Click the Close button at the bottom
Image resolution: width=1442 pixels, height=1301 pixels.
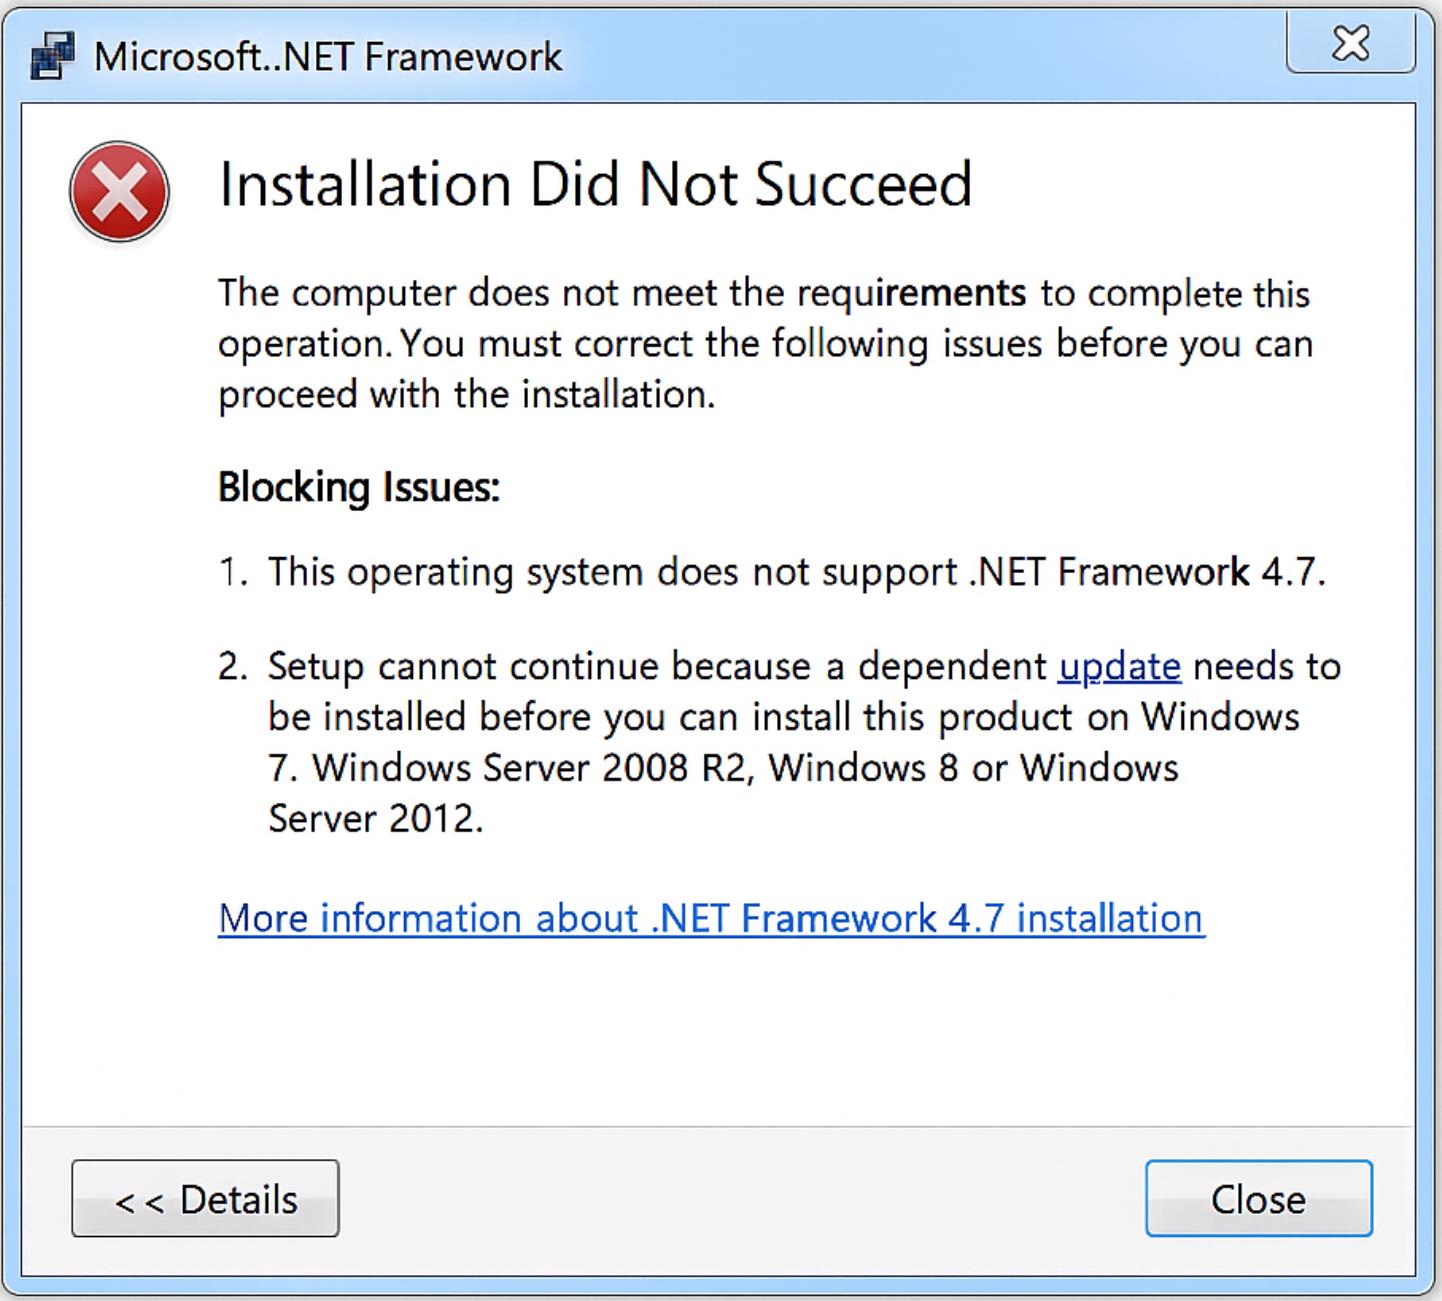pos(1258,1198)
